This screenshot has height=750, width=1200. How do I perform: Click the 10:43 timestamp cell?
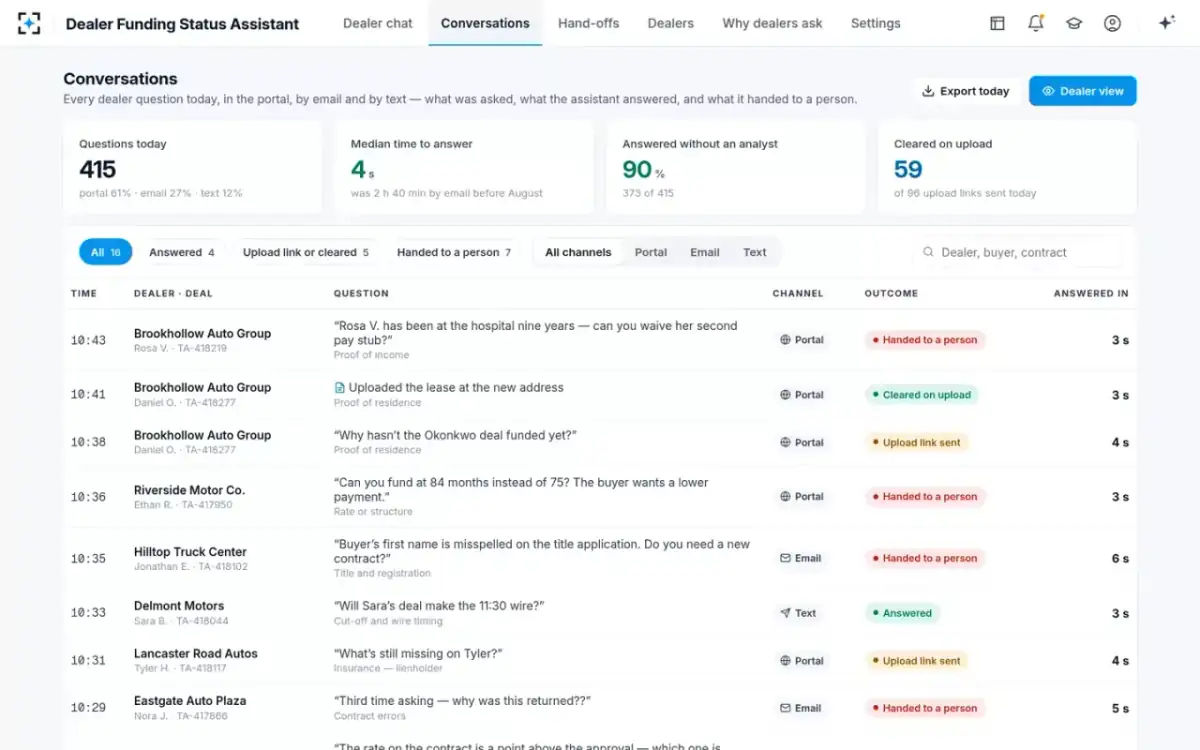coord(88,340)
